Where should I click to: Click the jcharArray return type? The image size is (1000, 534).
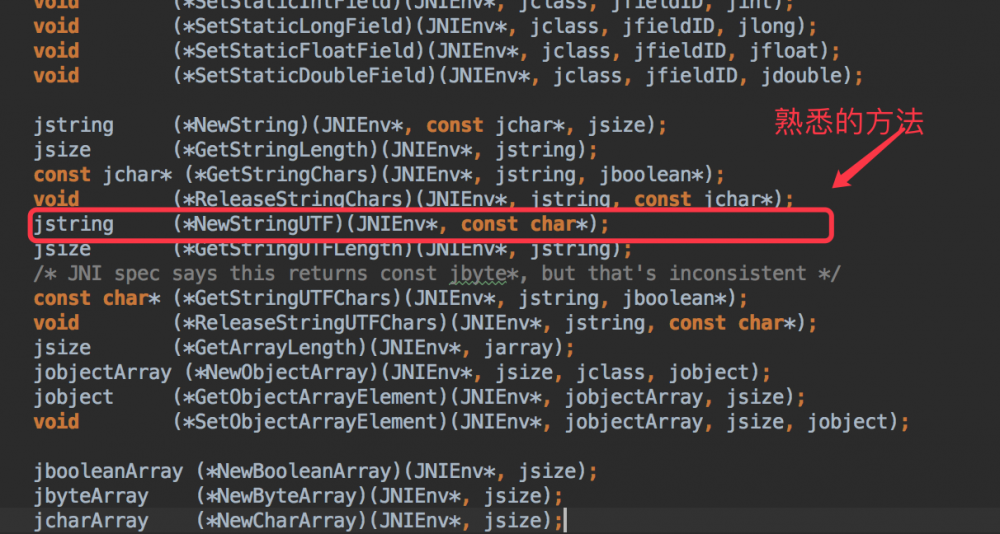(x=91, y=521)
